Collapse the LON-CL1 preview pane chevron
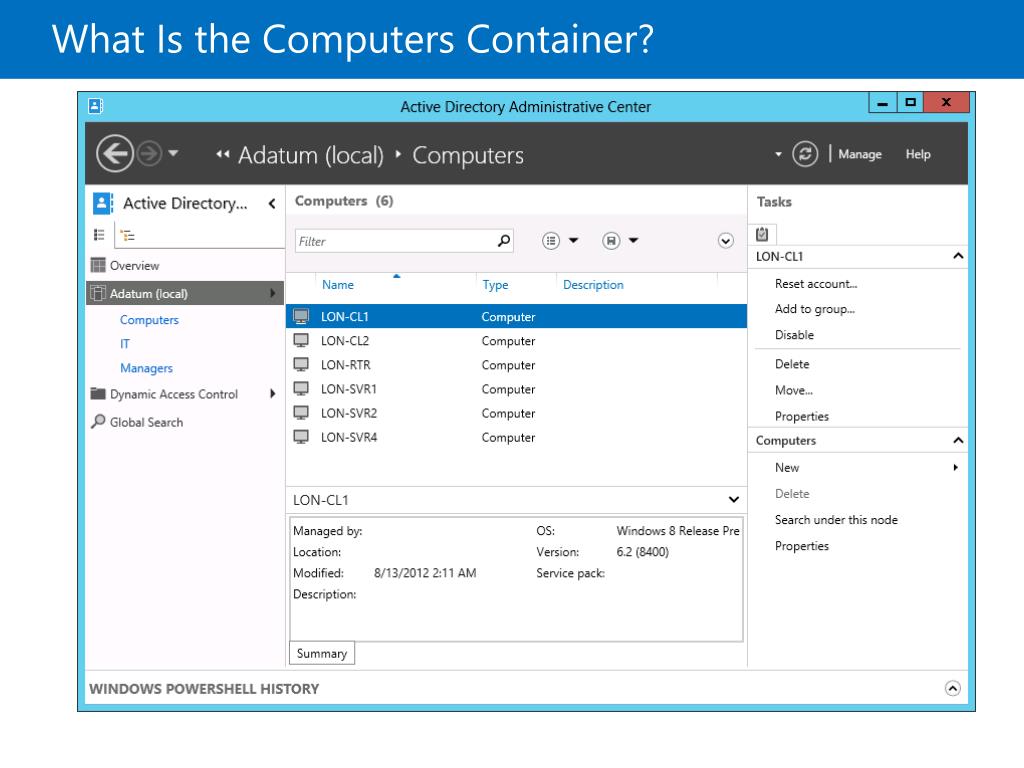The height and width of the screenshot is (768, 1024). click(733, 500)
